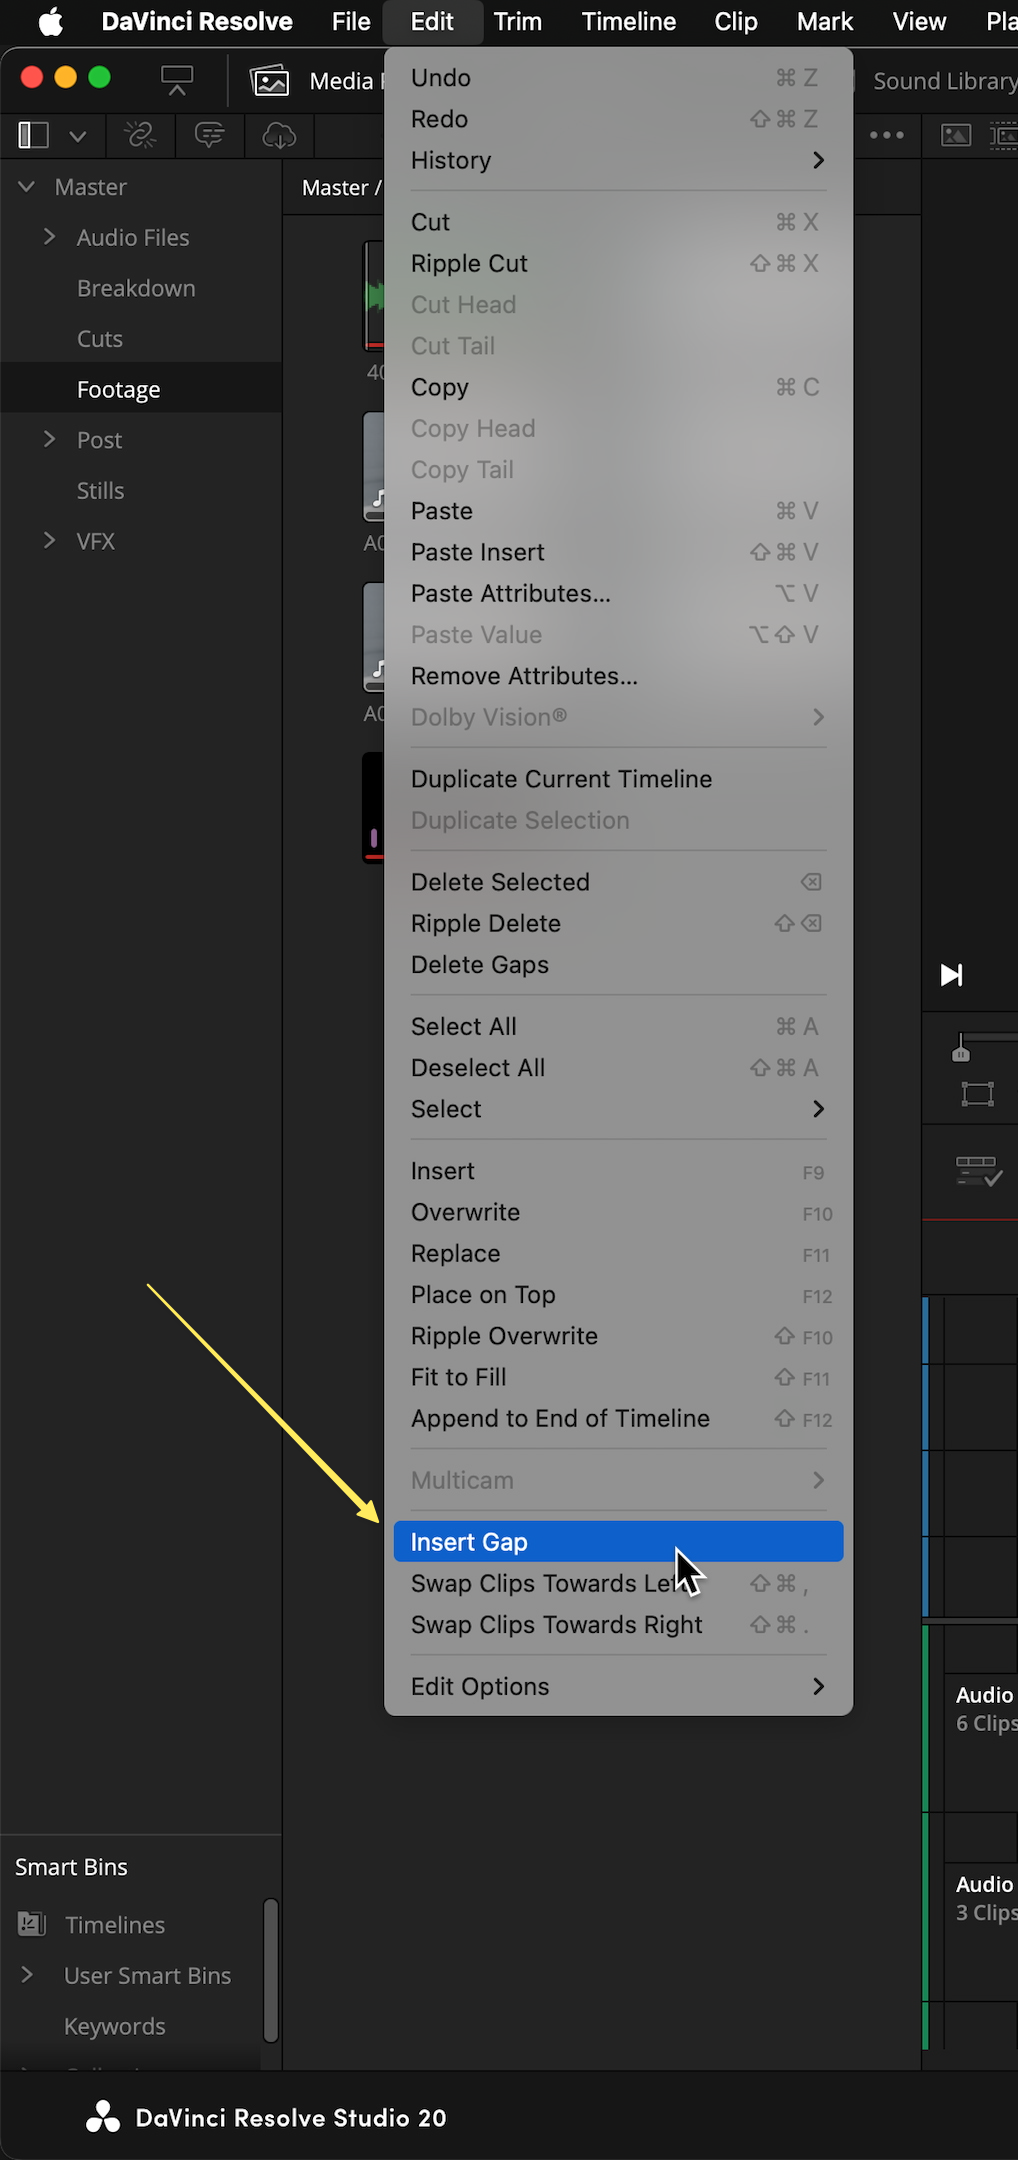Choose Delete Gaps
1018x2160 pixels.
tap(618, 965)
